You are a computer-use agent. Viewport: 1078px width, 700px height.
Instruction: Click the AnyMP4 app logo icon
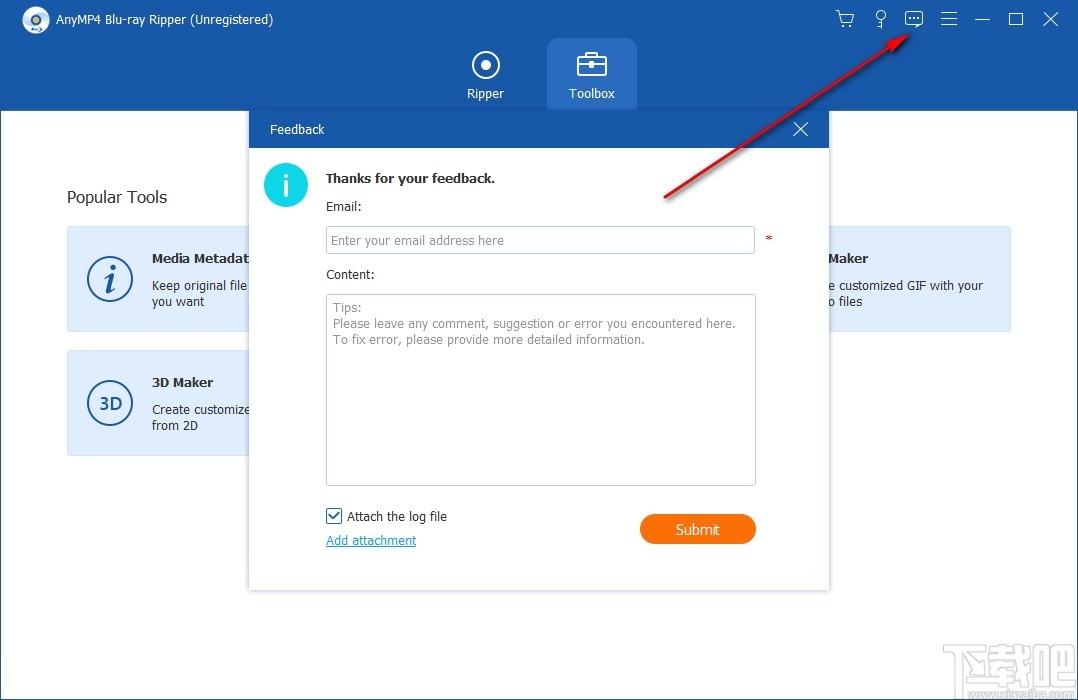pyautogui.click(x=36, y=20)
